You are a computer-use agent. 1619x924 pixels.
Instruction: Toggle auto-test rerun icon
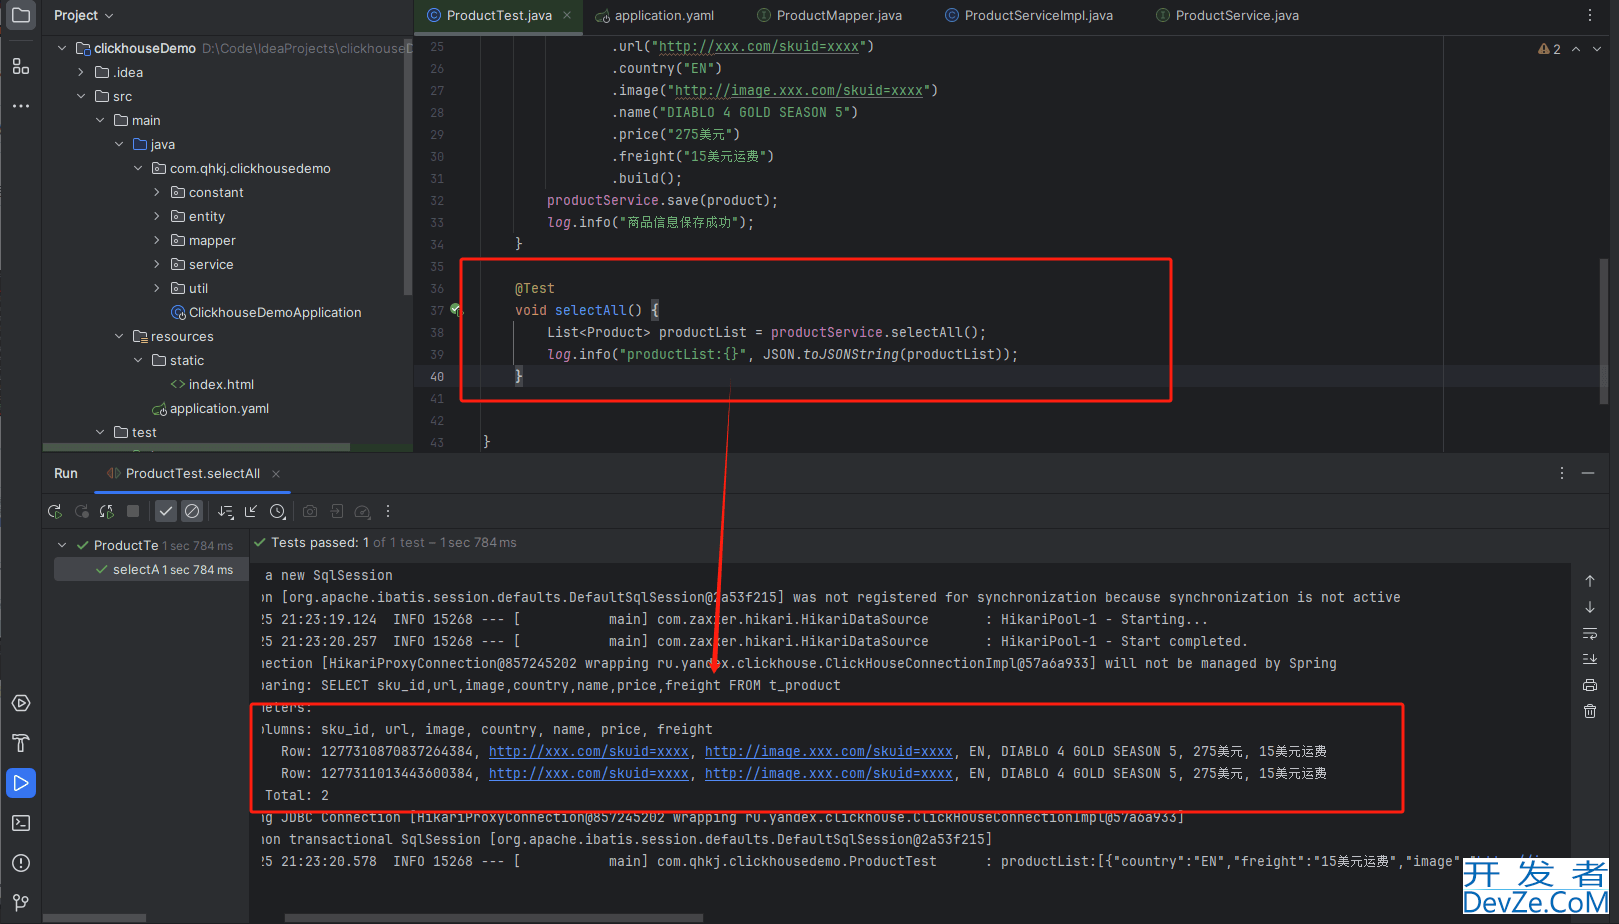(107, 511)
